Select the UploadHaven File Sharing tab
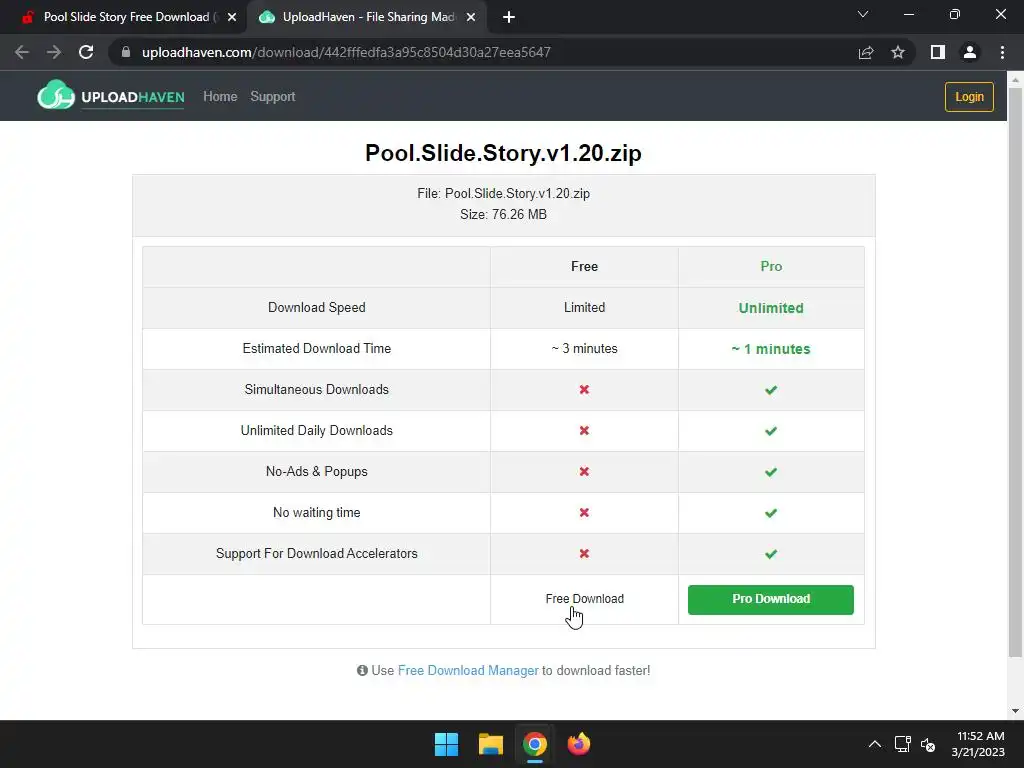The image size is (1024, 768). (366, 17)
